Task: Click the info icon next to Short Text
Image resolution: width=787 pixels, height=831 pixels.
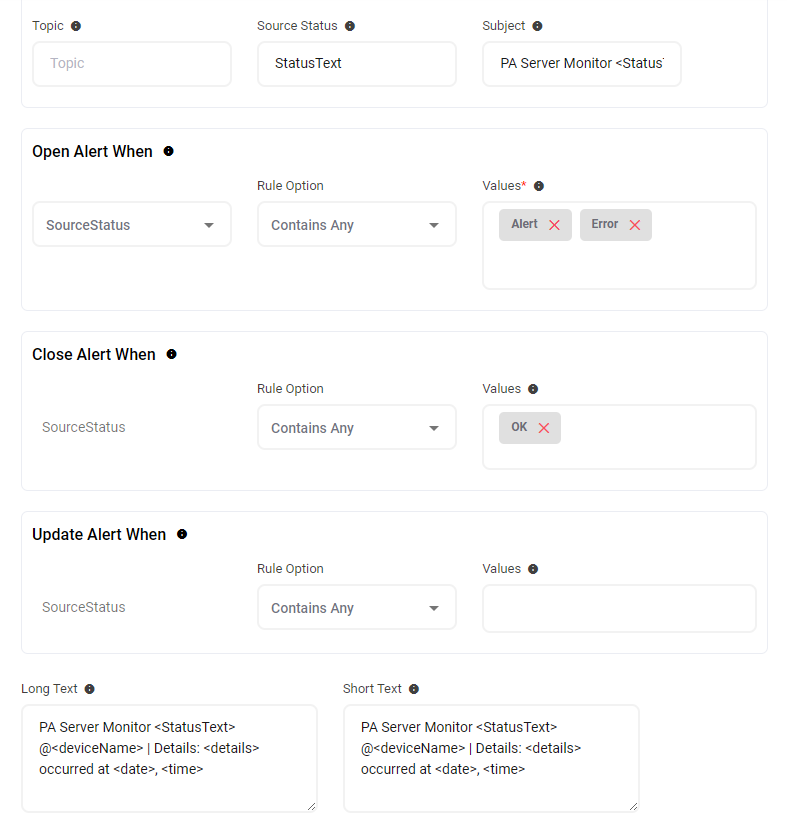Action: point(414,689)
